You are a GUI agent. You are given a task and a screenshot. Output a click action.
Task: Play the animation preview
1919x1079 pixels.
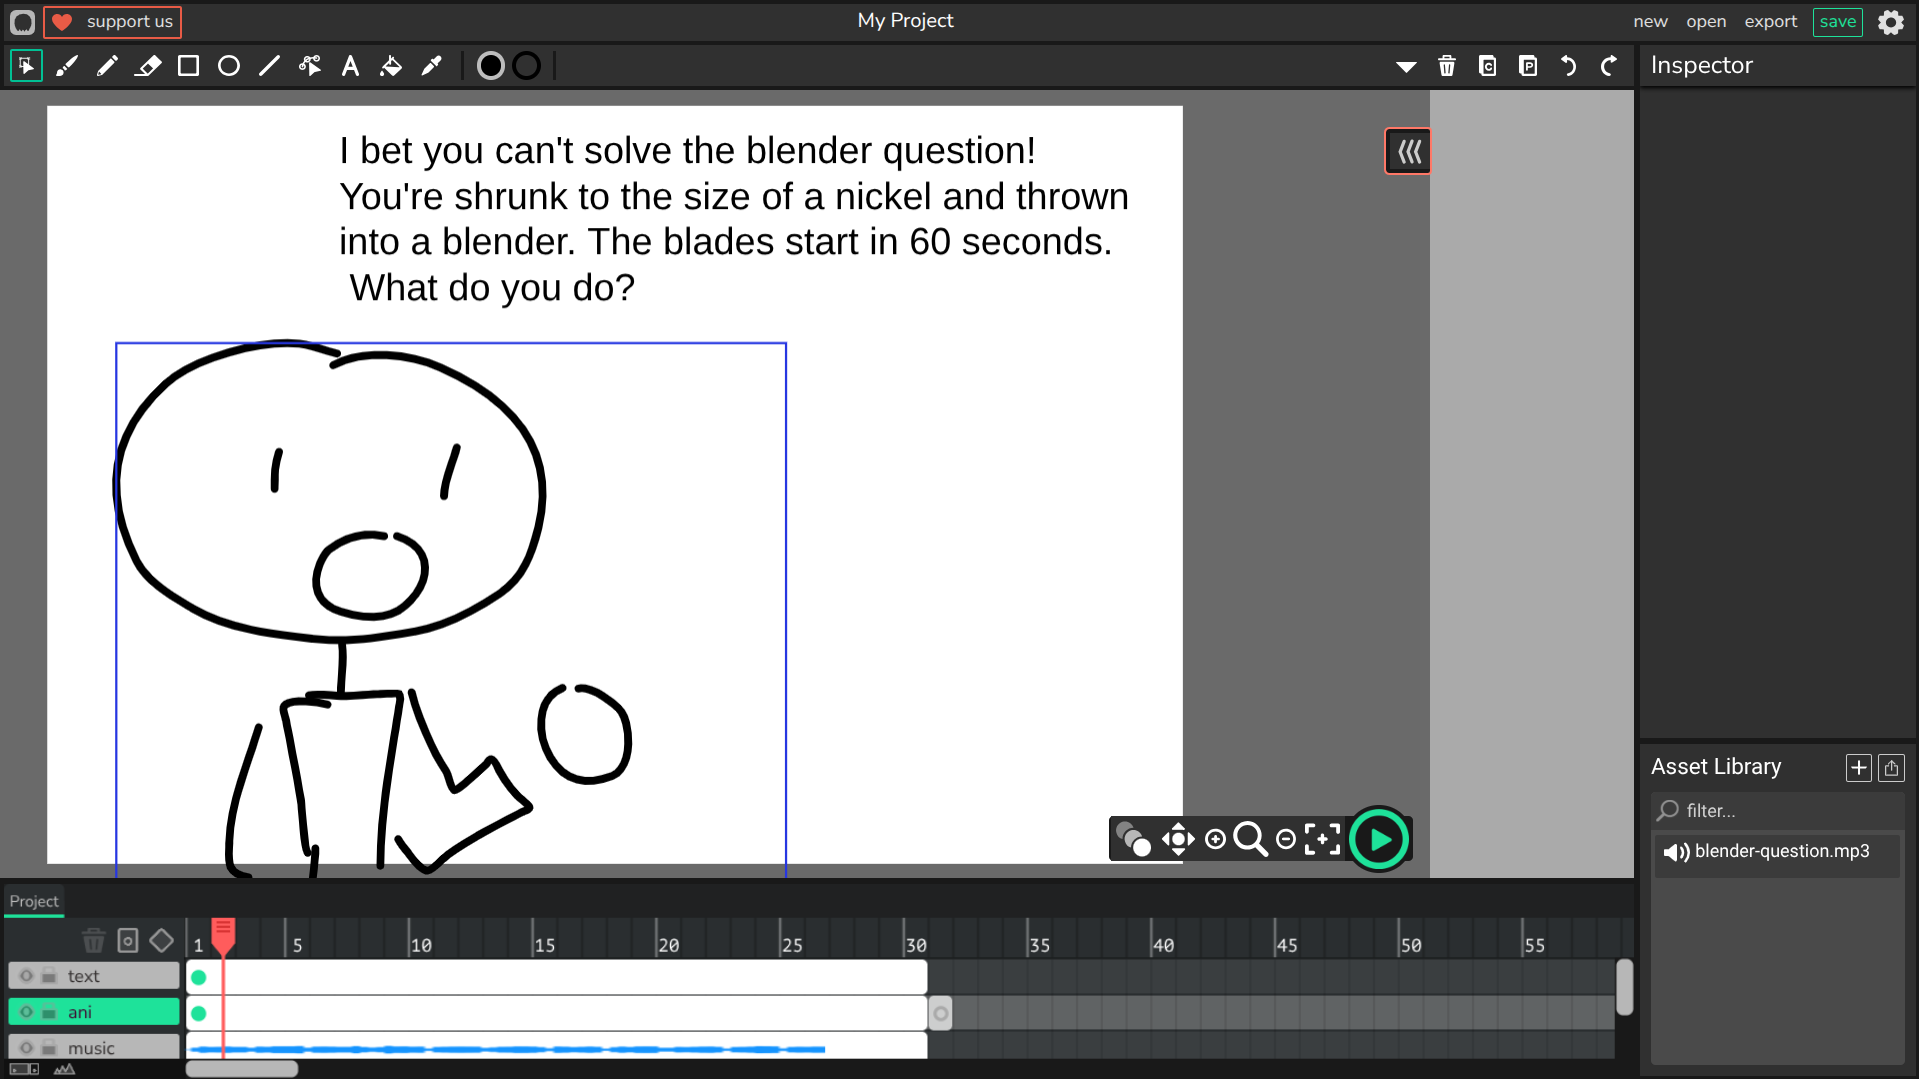(1379, 839)
